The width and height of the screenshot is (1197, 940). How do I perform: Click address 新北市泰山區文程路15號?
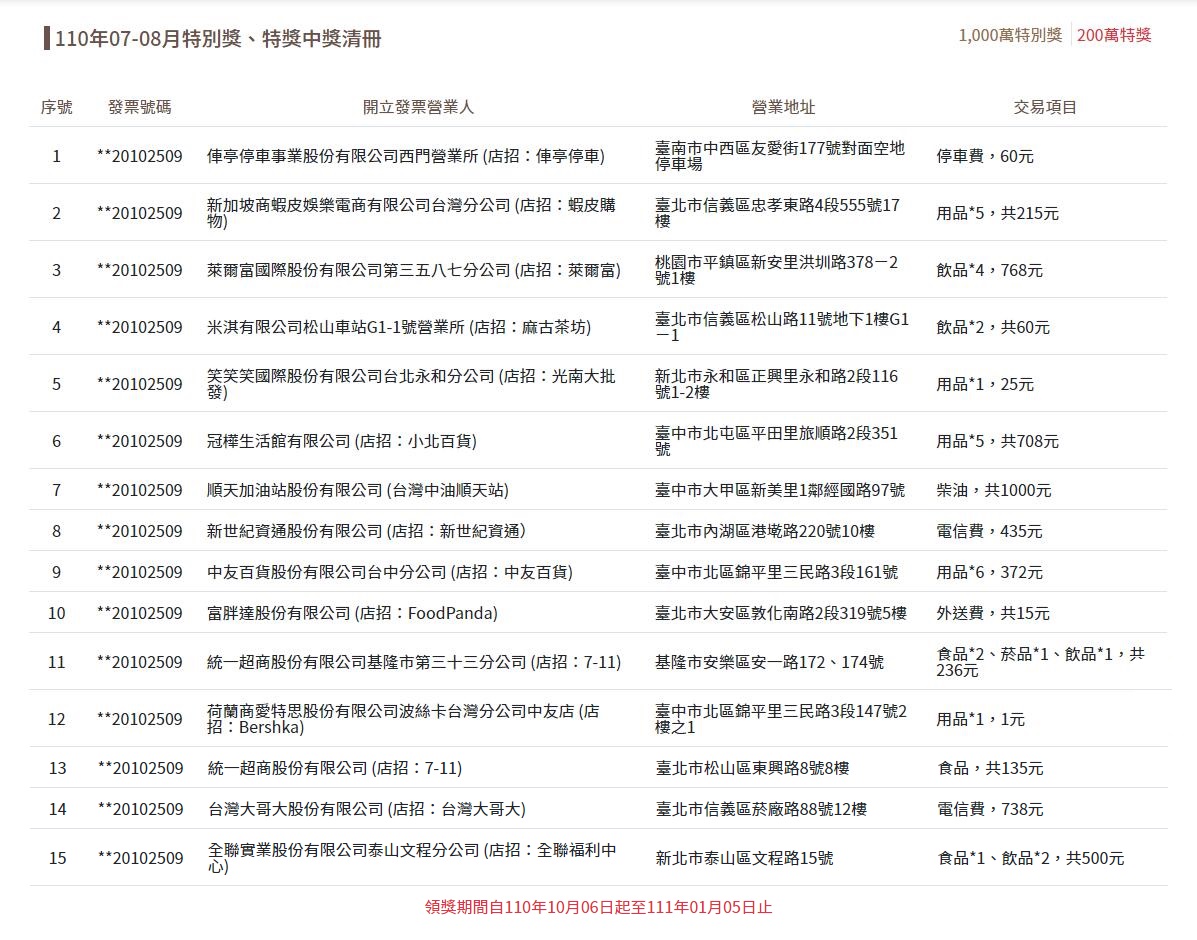pos(744,858)
